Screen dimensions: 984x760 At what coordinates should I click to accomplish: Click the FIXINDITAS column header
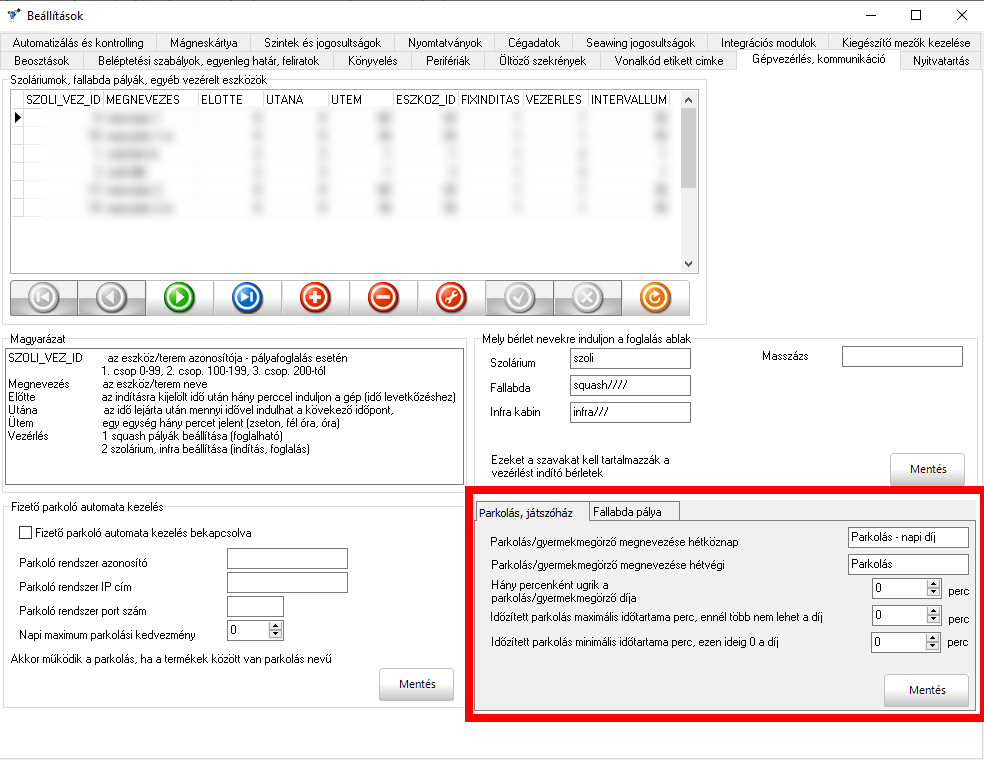[x=490, y=100]
